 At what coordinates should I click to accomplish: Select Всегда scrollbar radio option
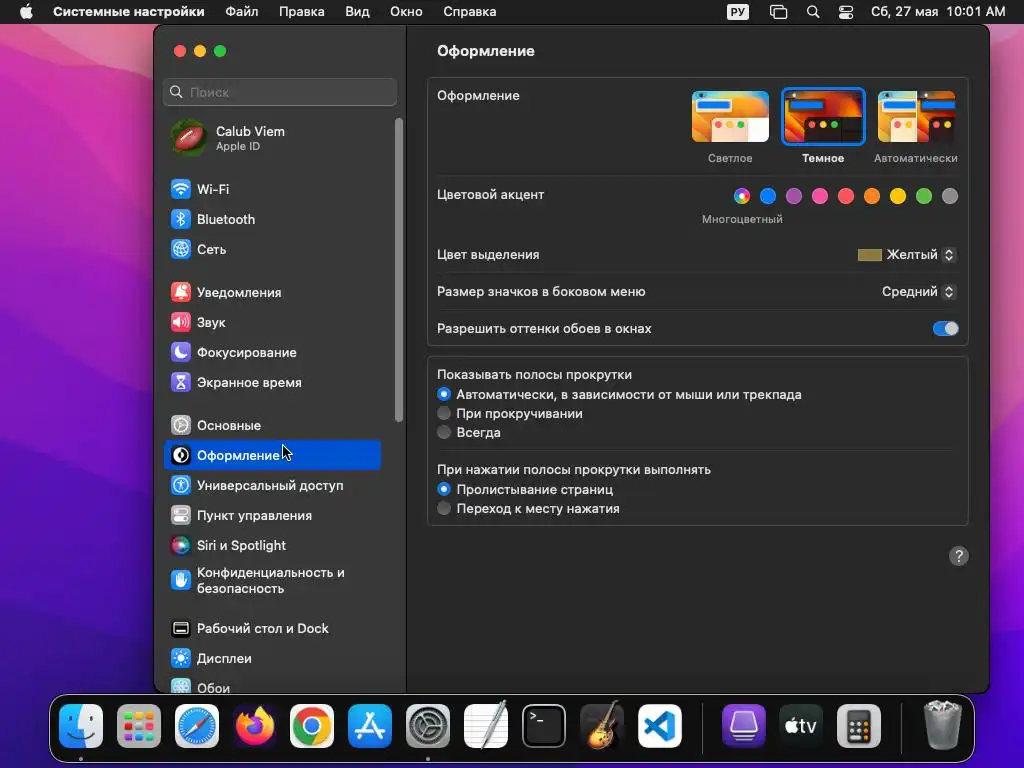click(444, 432)
